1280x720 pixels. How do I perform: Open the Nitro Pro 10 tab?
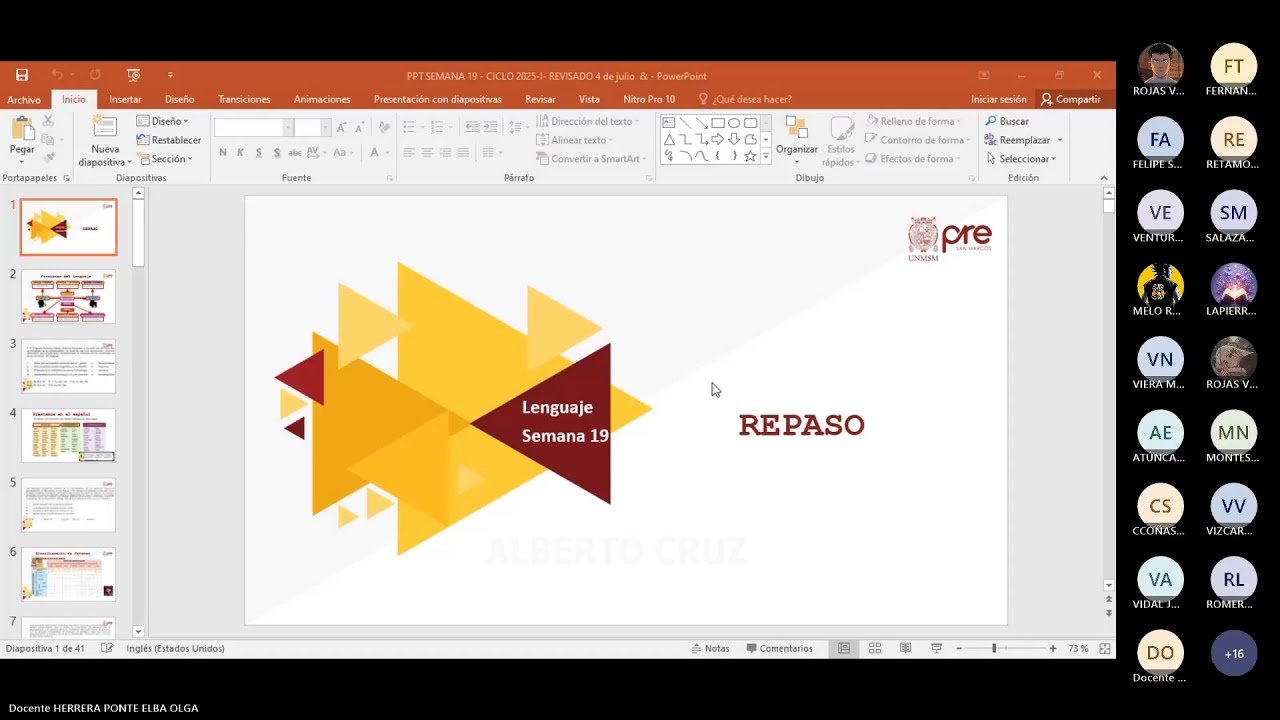[x=649, y=100]
